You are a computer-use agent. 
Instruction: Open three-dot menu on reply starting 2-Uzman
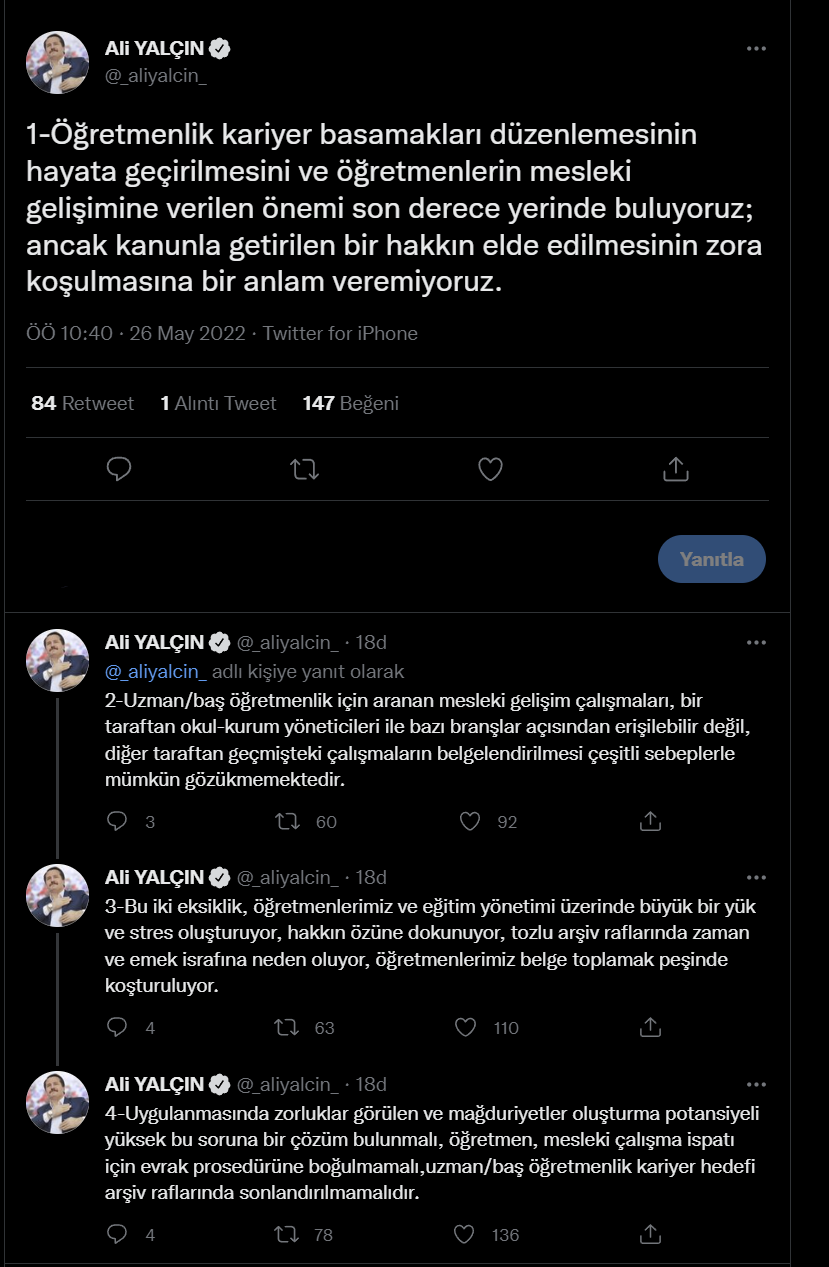pos(758,642)
